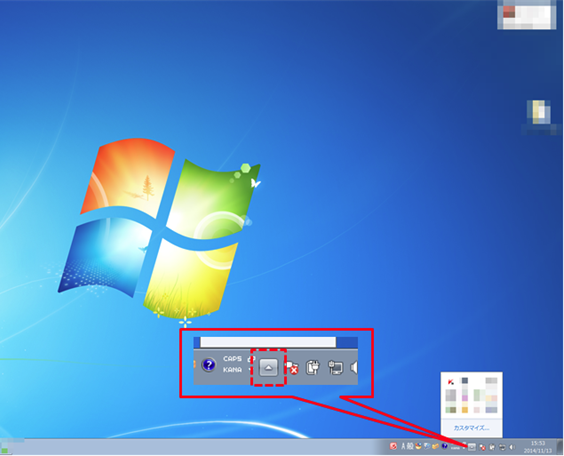
Task: Click the power plug icon in taskbar
Action: [x=492, y=447]
